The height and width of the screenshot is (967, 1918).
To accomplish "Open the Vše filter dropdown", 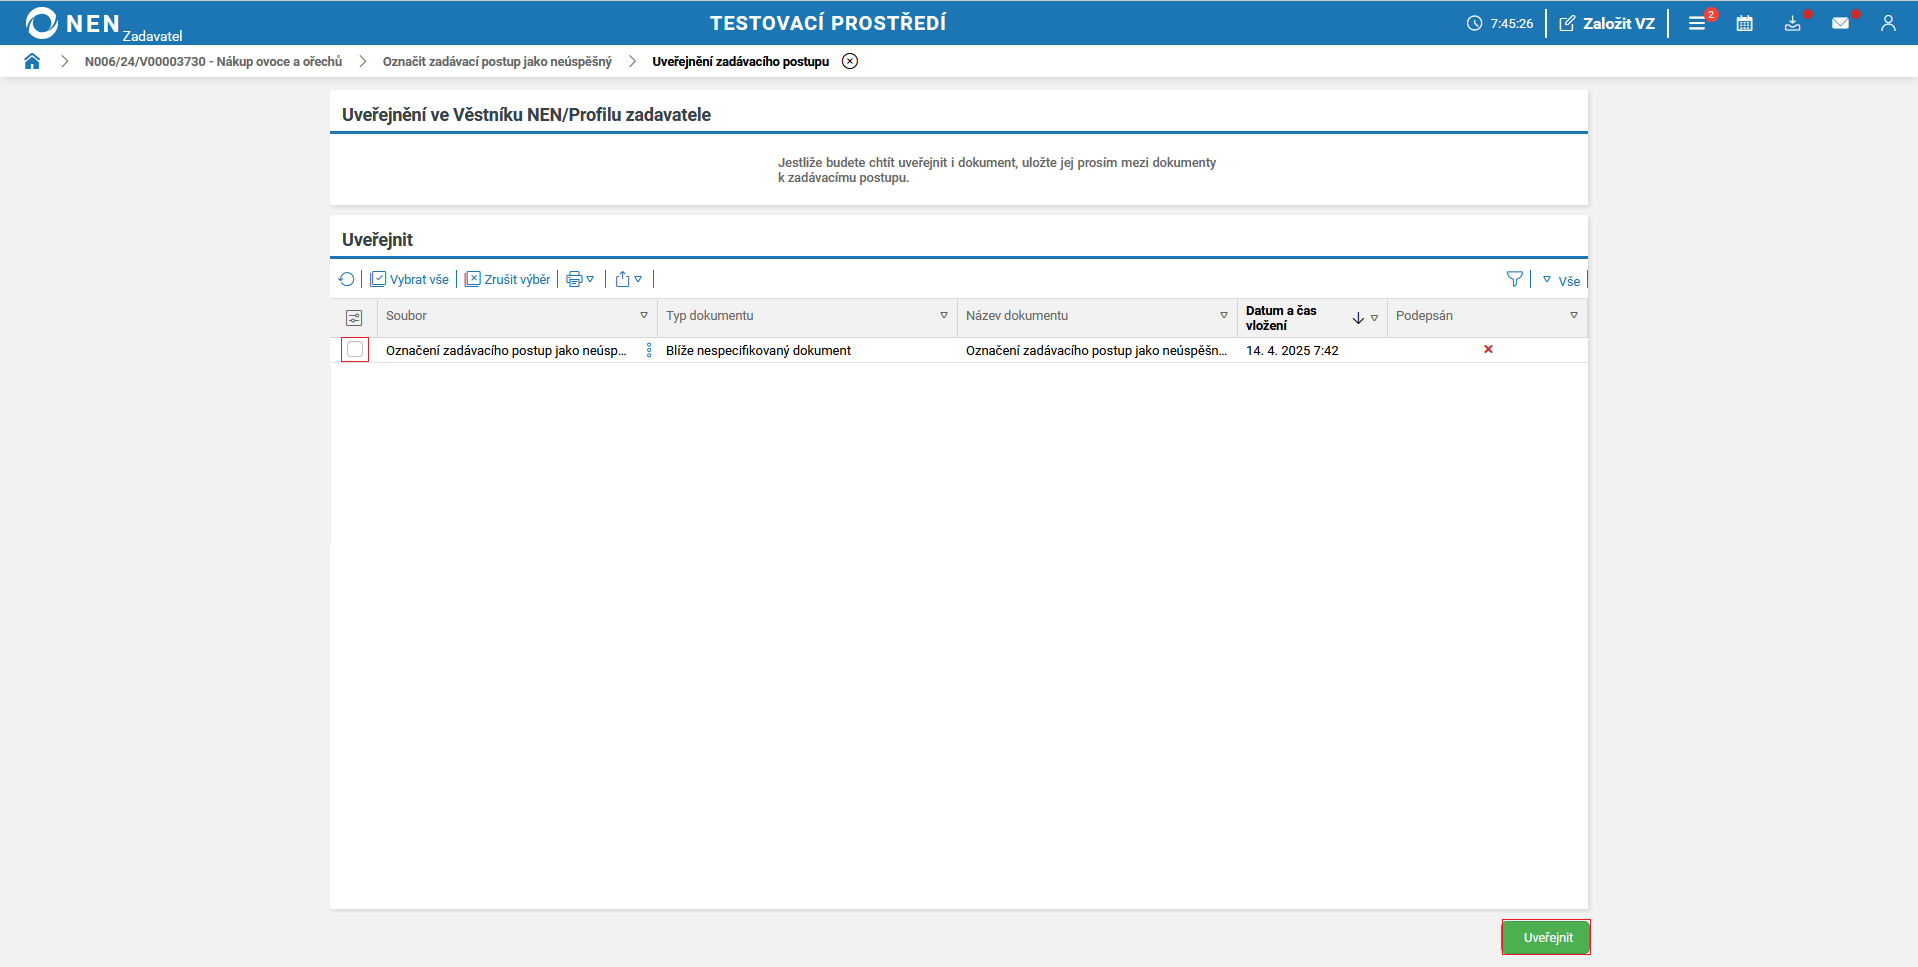I will click(x=1562, y=281).
